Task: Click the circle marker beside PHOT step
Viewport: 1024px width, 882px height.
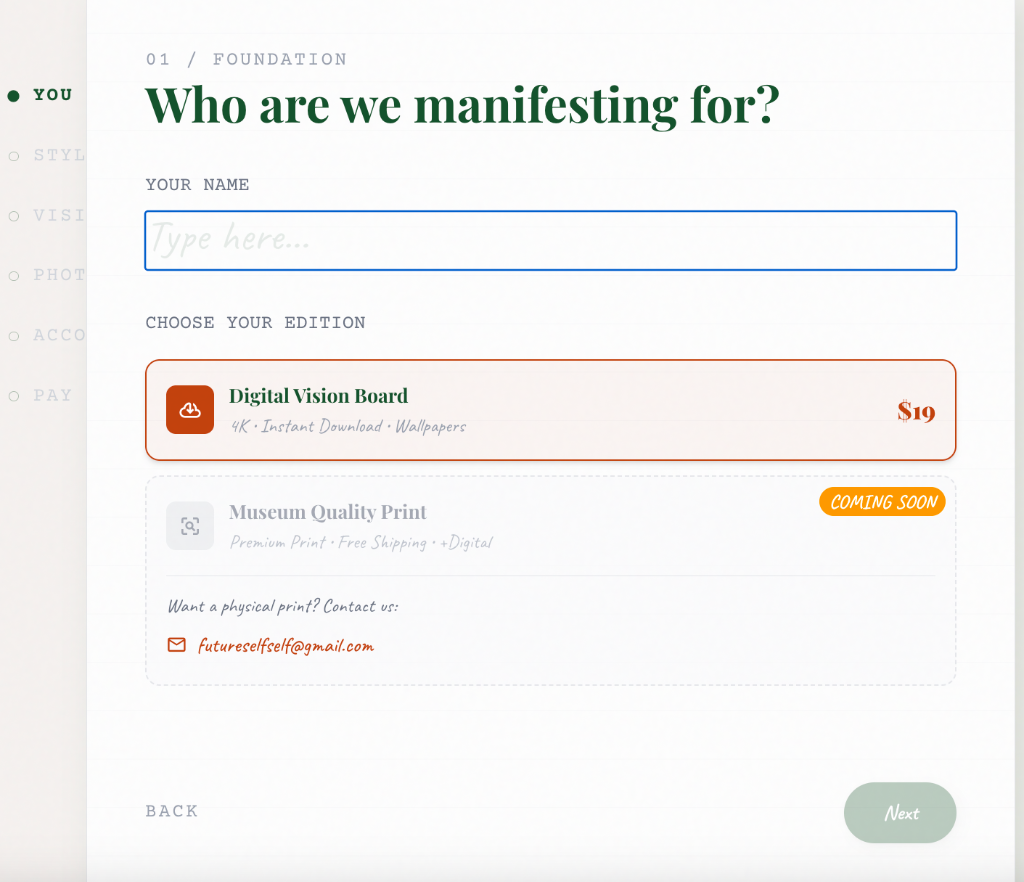Action: [x=14, y=276]
